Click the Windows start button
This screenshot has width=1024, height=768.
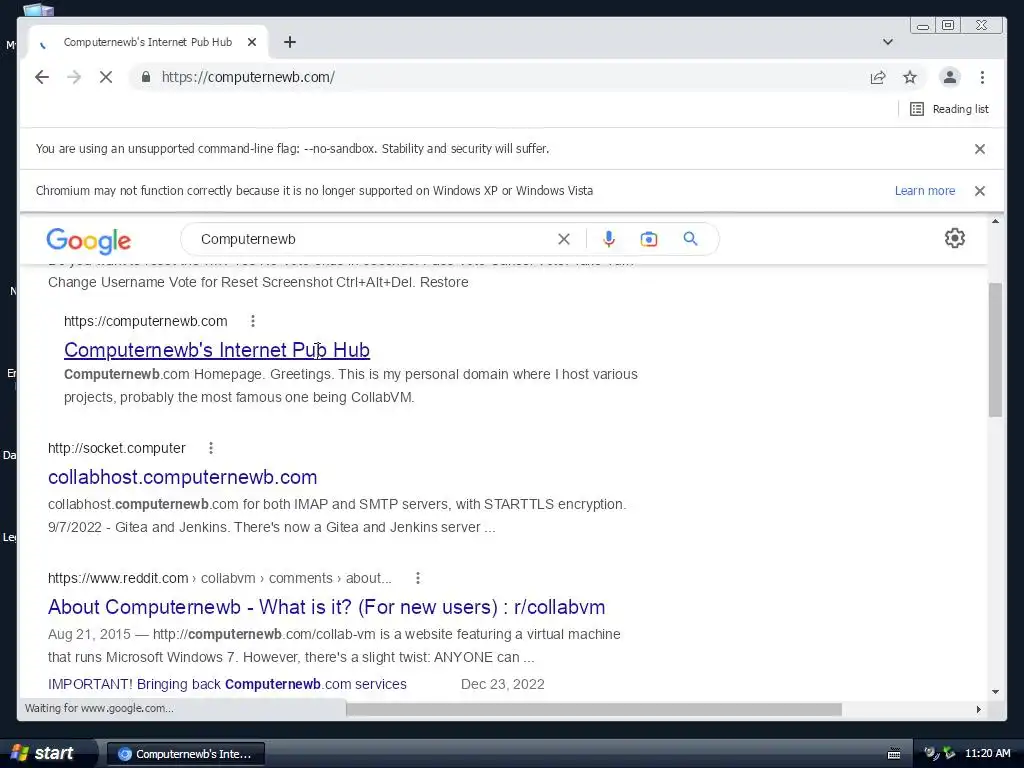[x=47, y=754]
